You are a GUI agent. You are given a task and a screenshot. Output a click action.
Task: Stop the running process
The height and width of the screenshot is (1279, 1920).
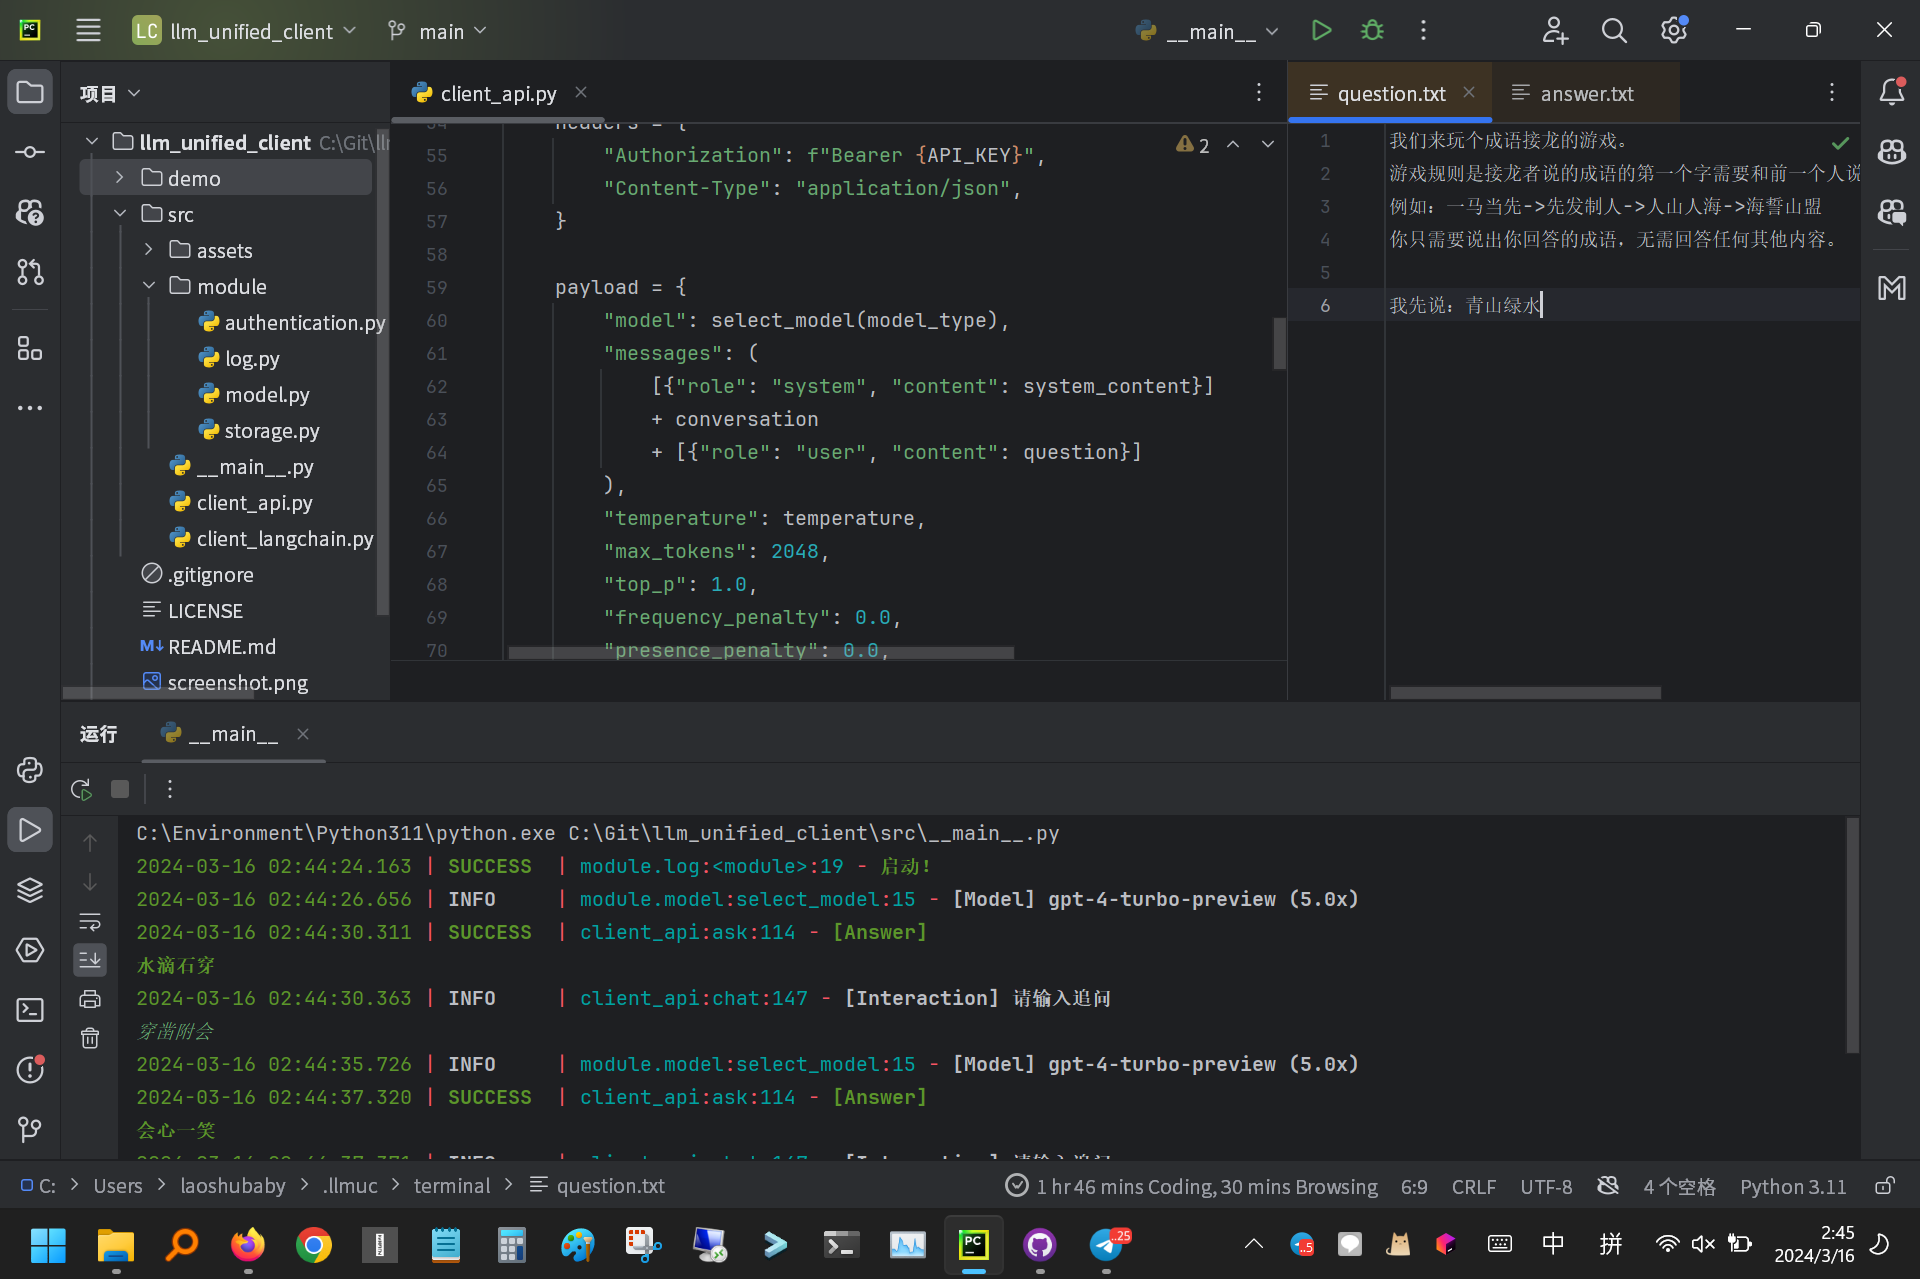[x=120, y=789]
